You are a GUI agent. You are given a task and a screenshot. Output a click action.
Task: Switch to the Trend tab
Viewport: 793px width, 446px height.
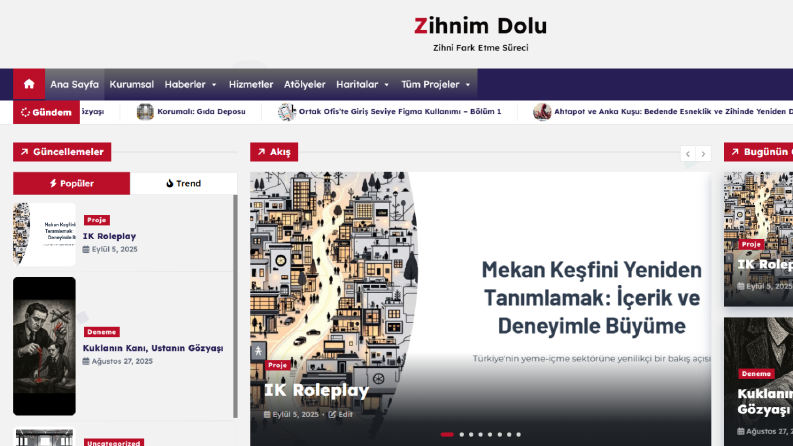click(184, 184)
